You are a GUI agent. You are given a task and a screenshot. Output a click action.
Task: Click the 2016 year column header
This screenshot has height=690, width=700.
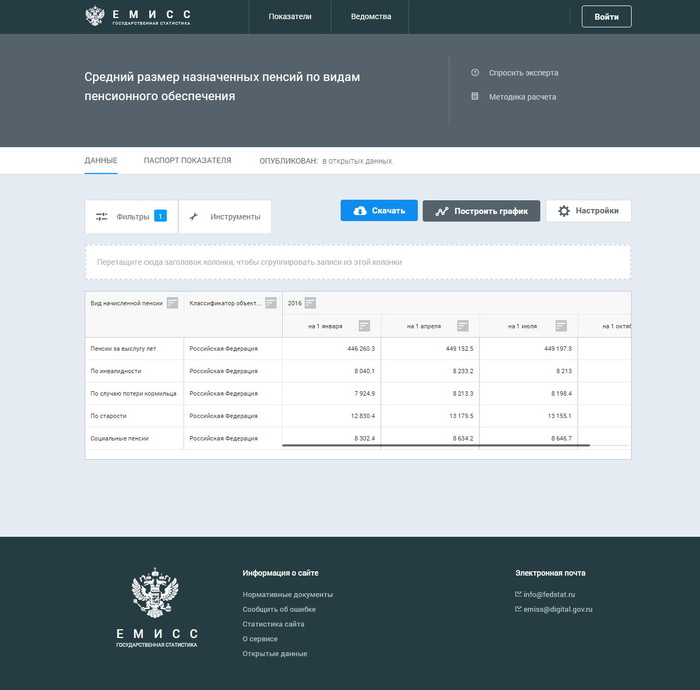click(295, 303)
